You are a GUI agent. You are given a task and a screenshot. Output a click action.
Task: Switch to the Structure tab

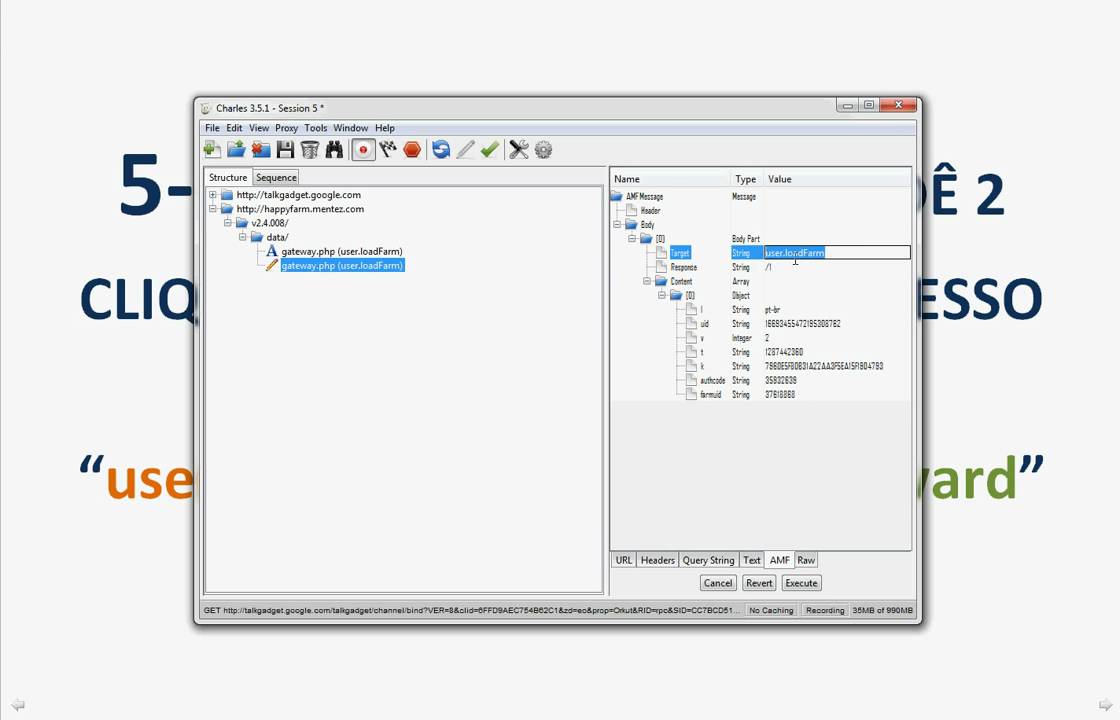pyautogui.click(x=228, y=177)
